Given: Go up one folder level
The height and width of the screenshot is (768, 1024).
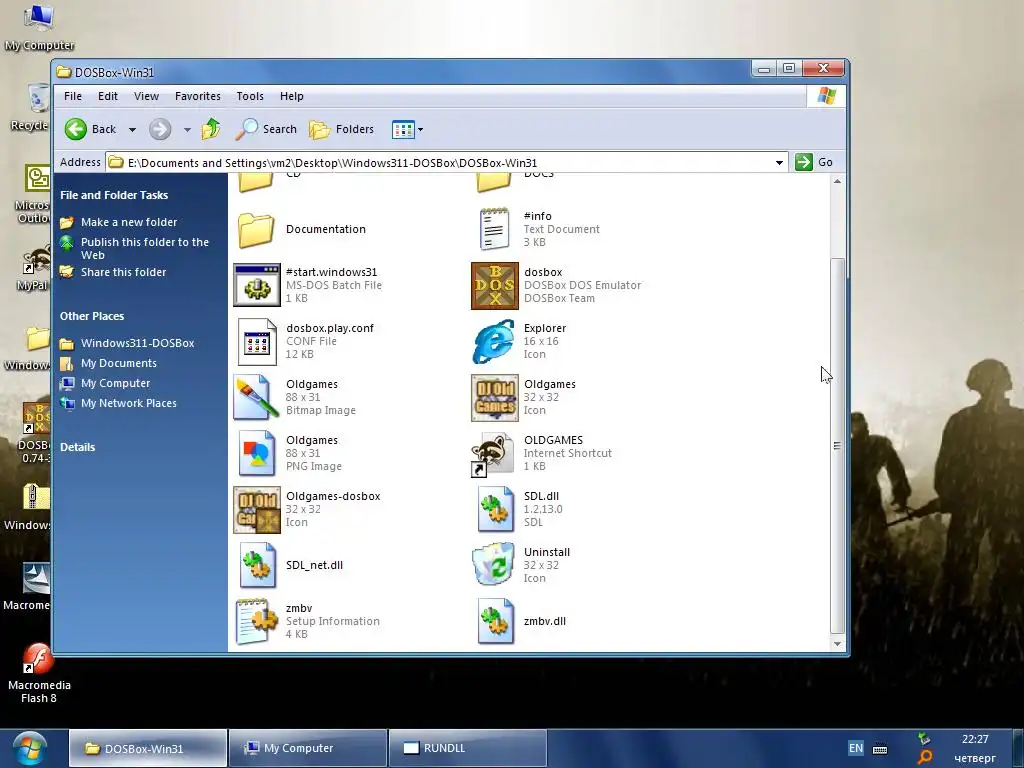Looking at the screenshot, I should (x=211, y=129).
